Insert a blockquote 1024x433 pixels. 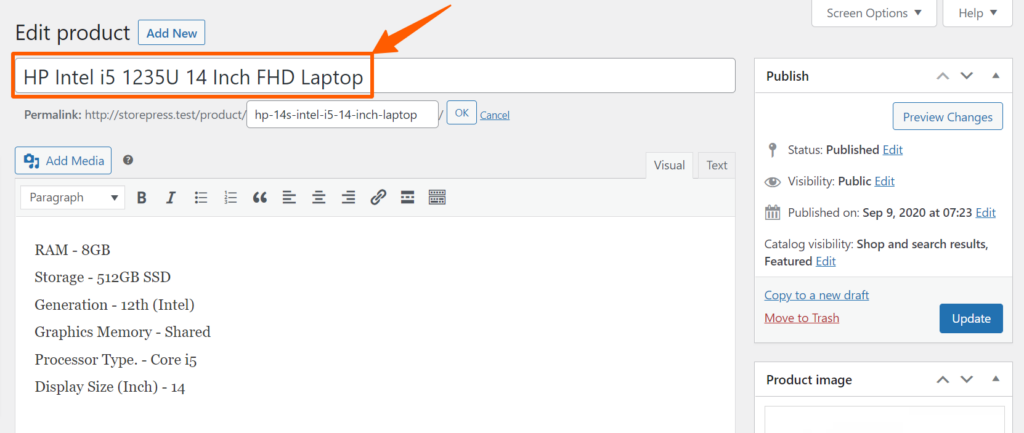[260, 198]
